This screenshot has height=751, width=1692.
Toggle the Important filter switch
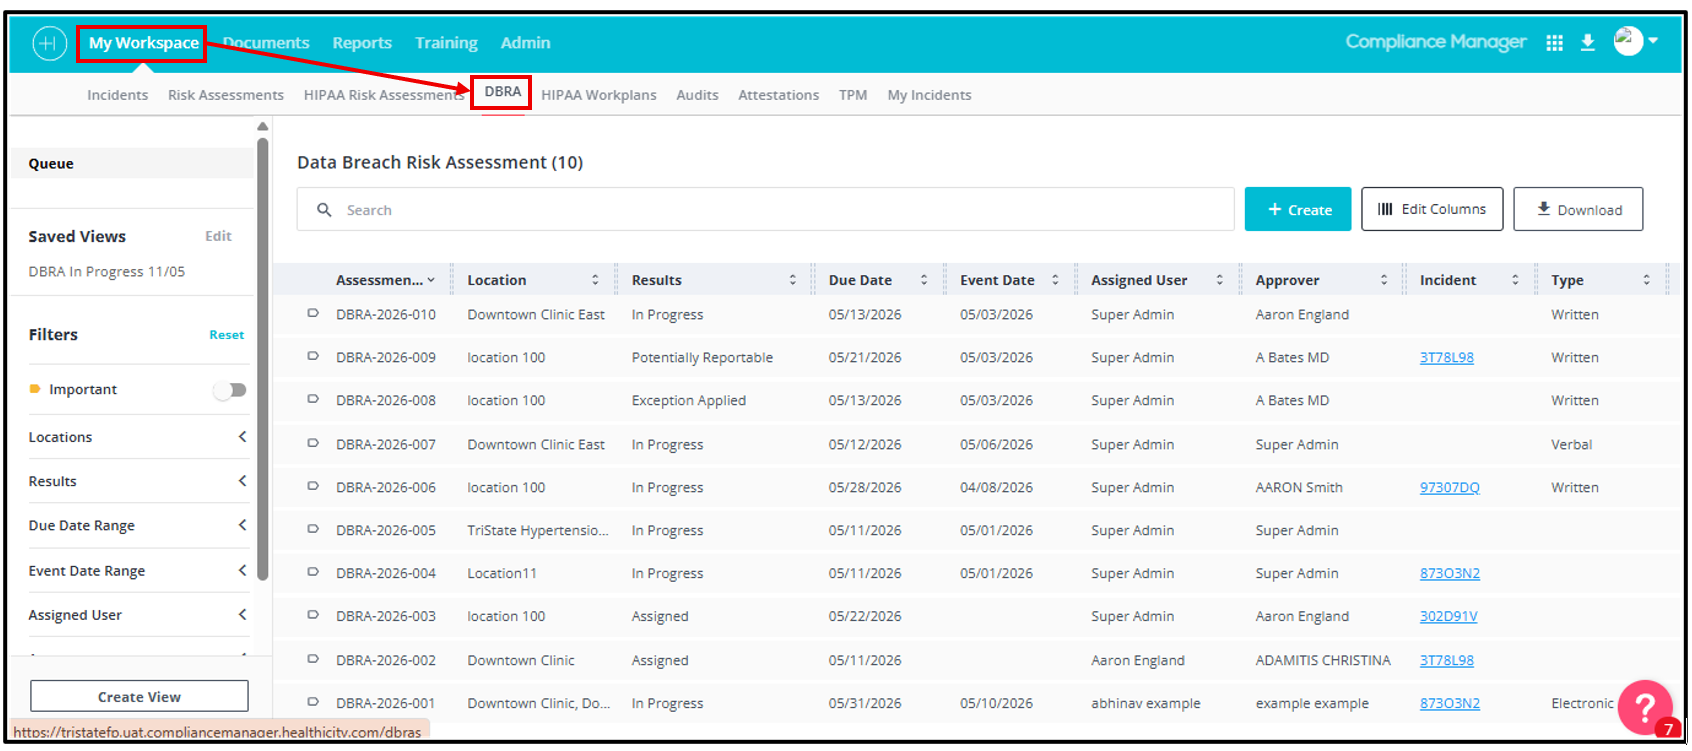pyautogui.click(x=230, y=390)
